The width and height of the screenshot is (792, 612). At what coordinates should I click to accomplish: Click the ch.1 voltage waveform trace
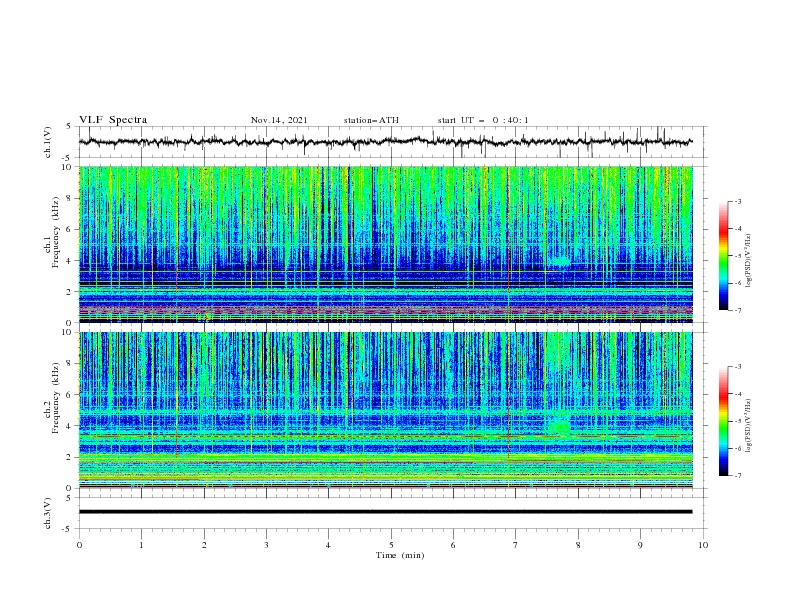[385, 142]
